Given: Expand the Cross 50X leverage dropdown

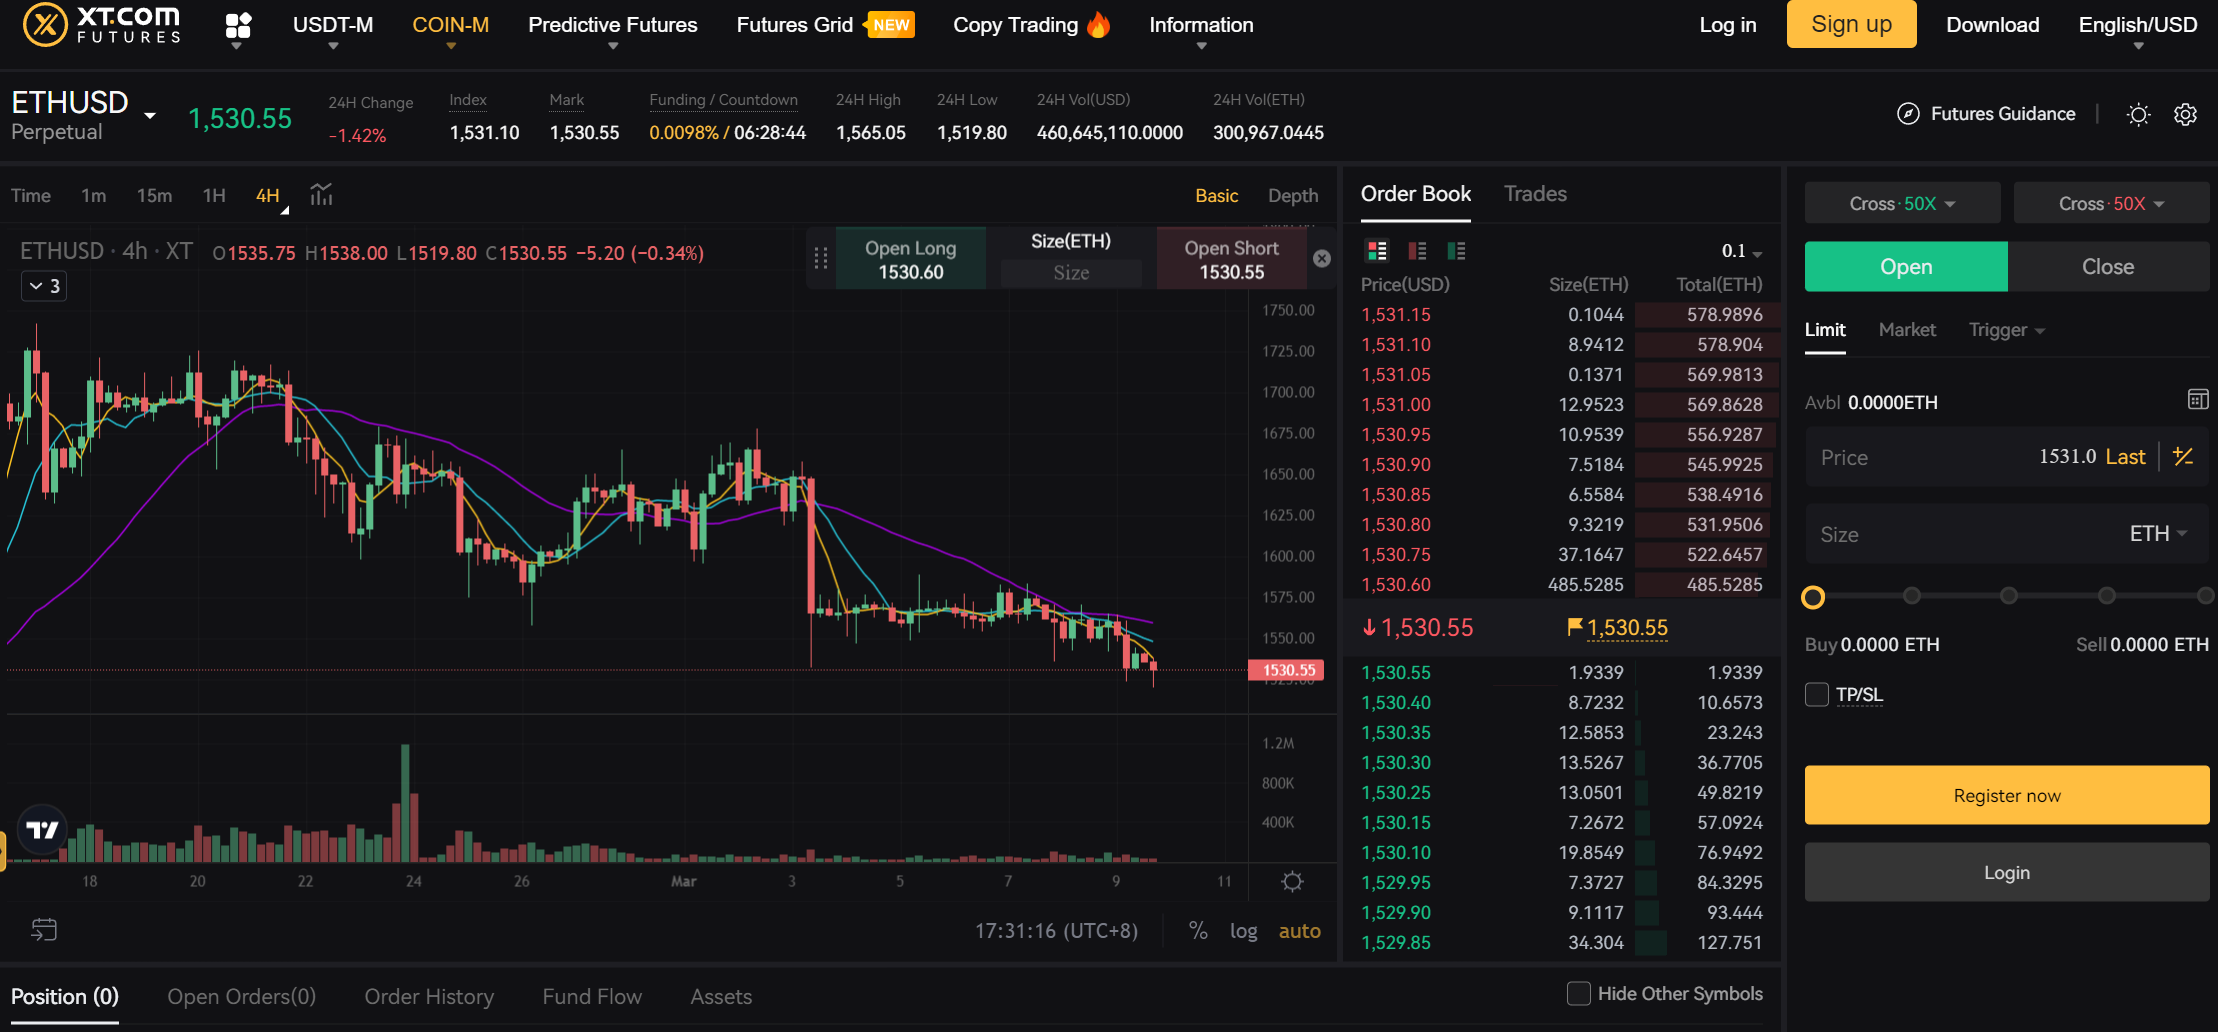Looking at the screenshot, I should (1901, 202).
